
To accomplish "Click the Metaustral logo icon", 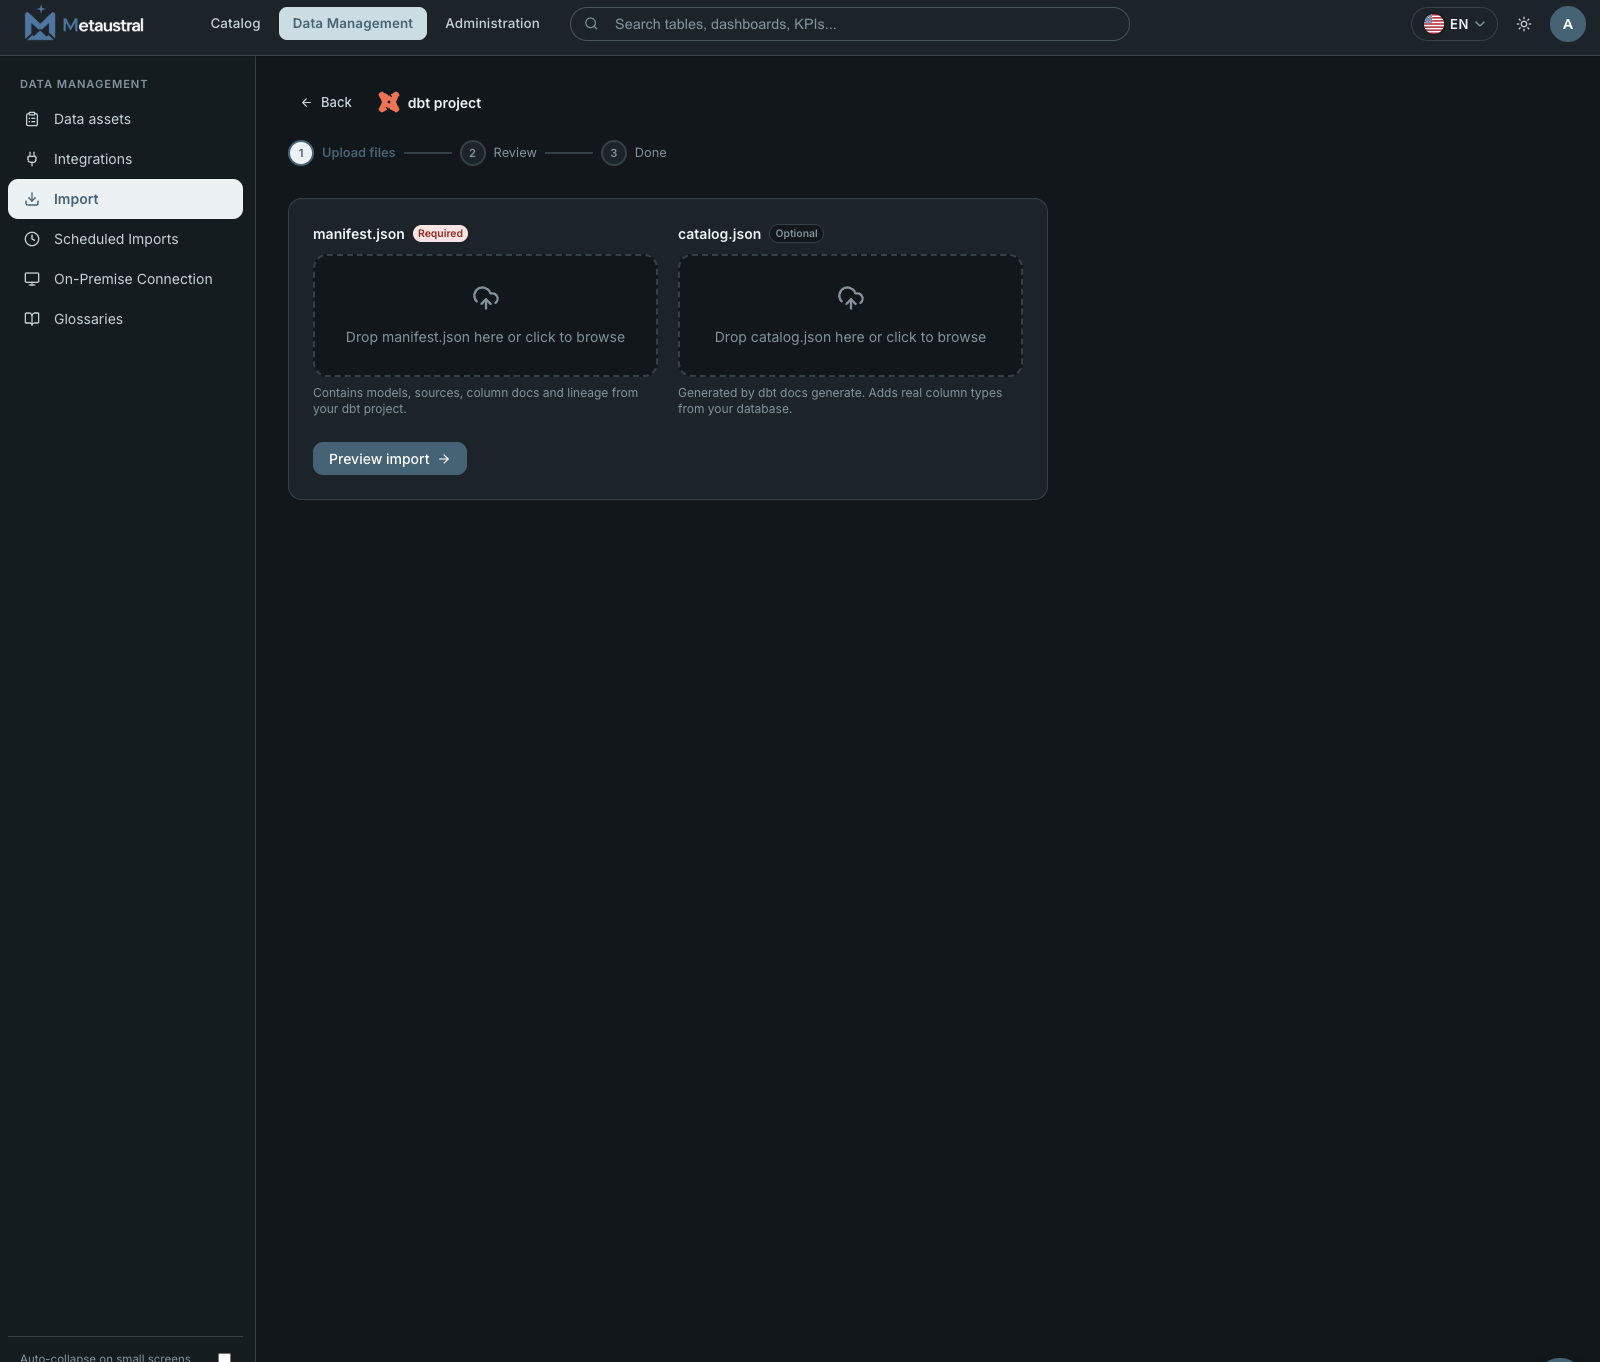I will (40, 23).
